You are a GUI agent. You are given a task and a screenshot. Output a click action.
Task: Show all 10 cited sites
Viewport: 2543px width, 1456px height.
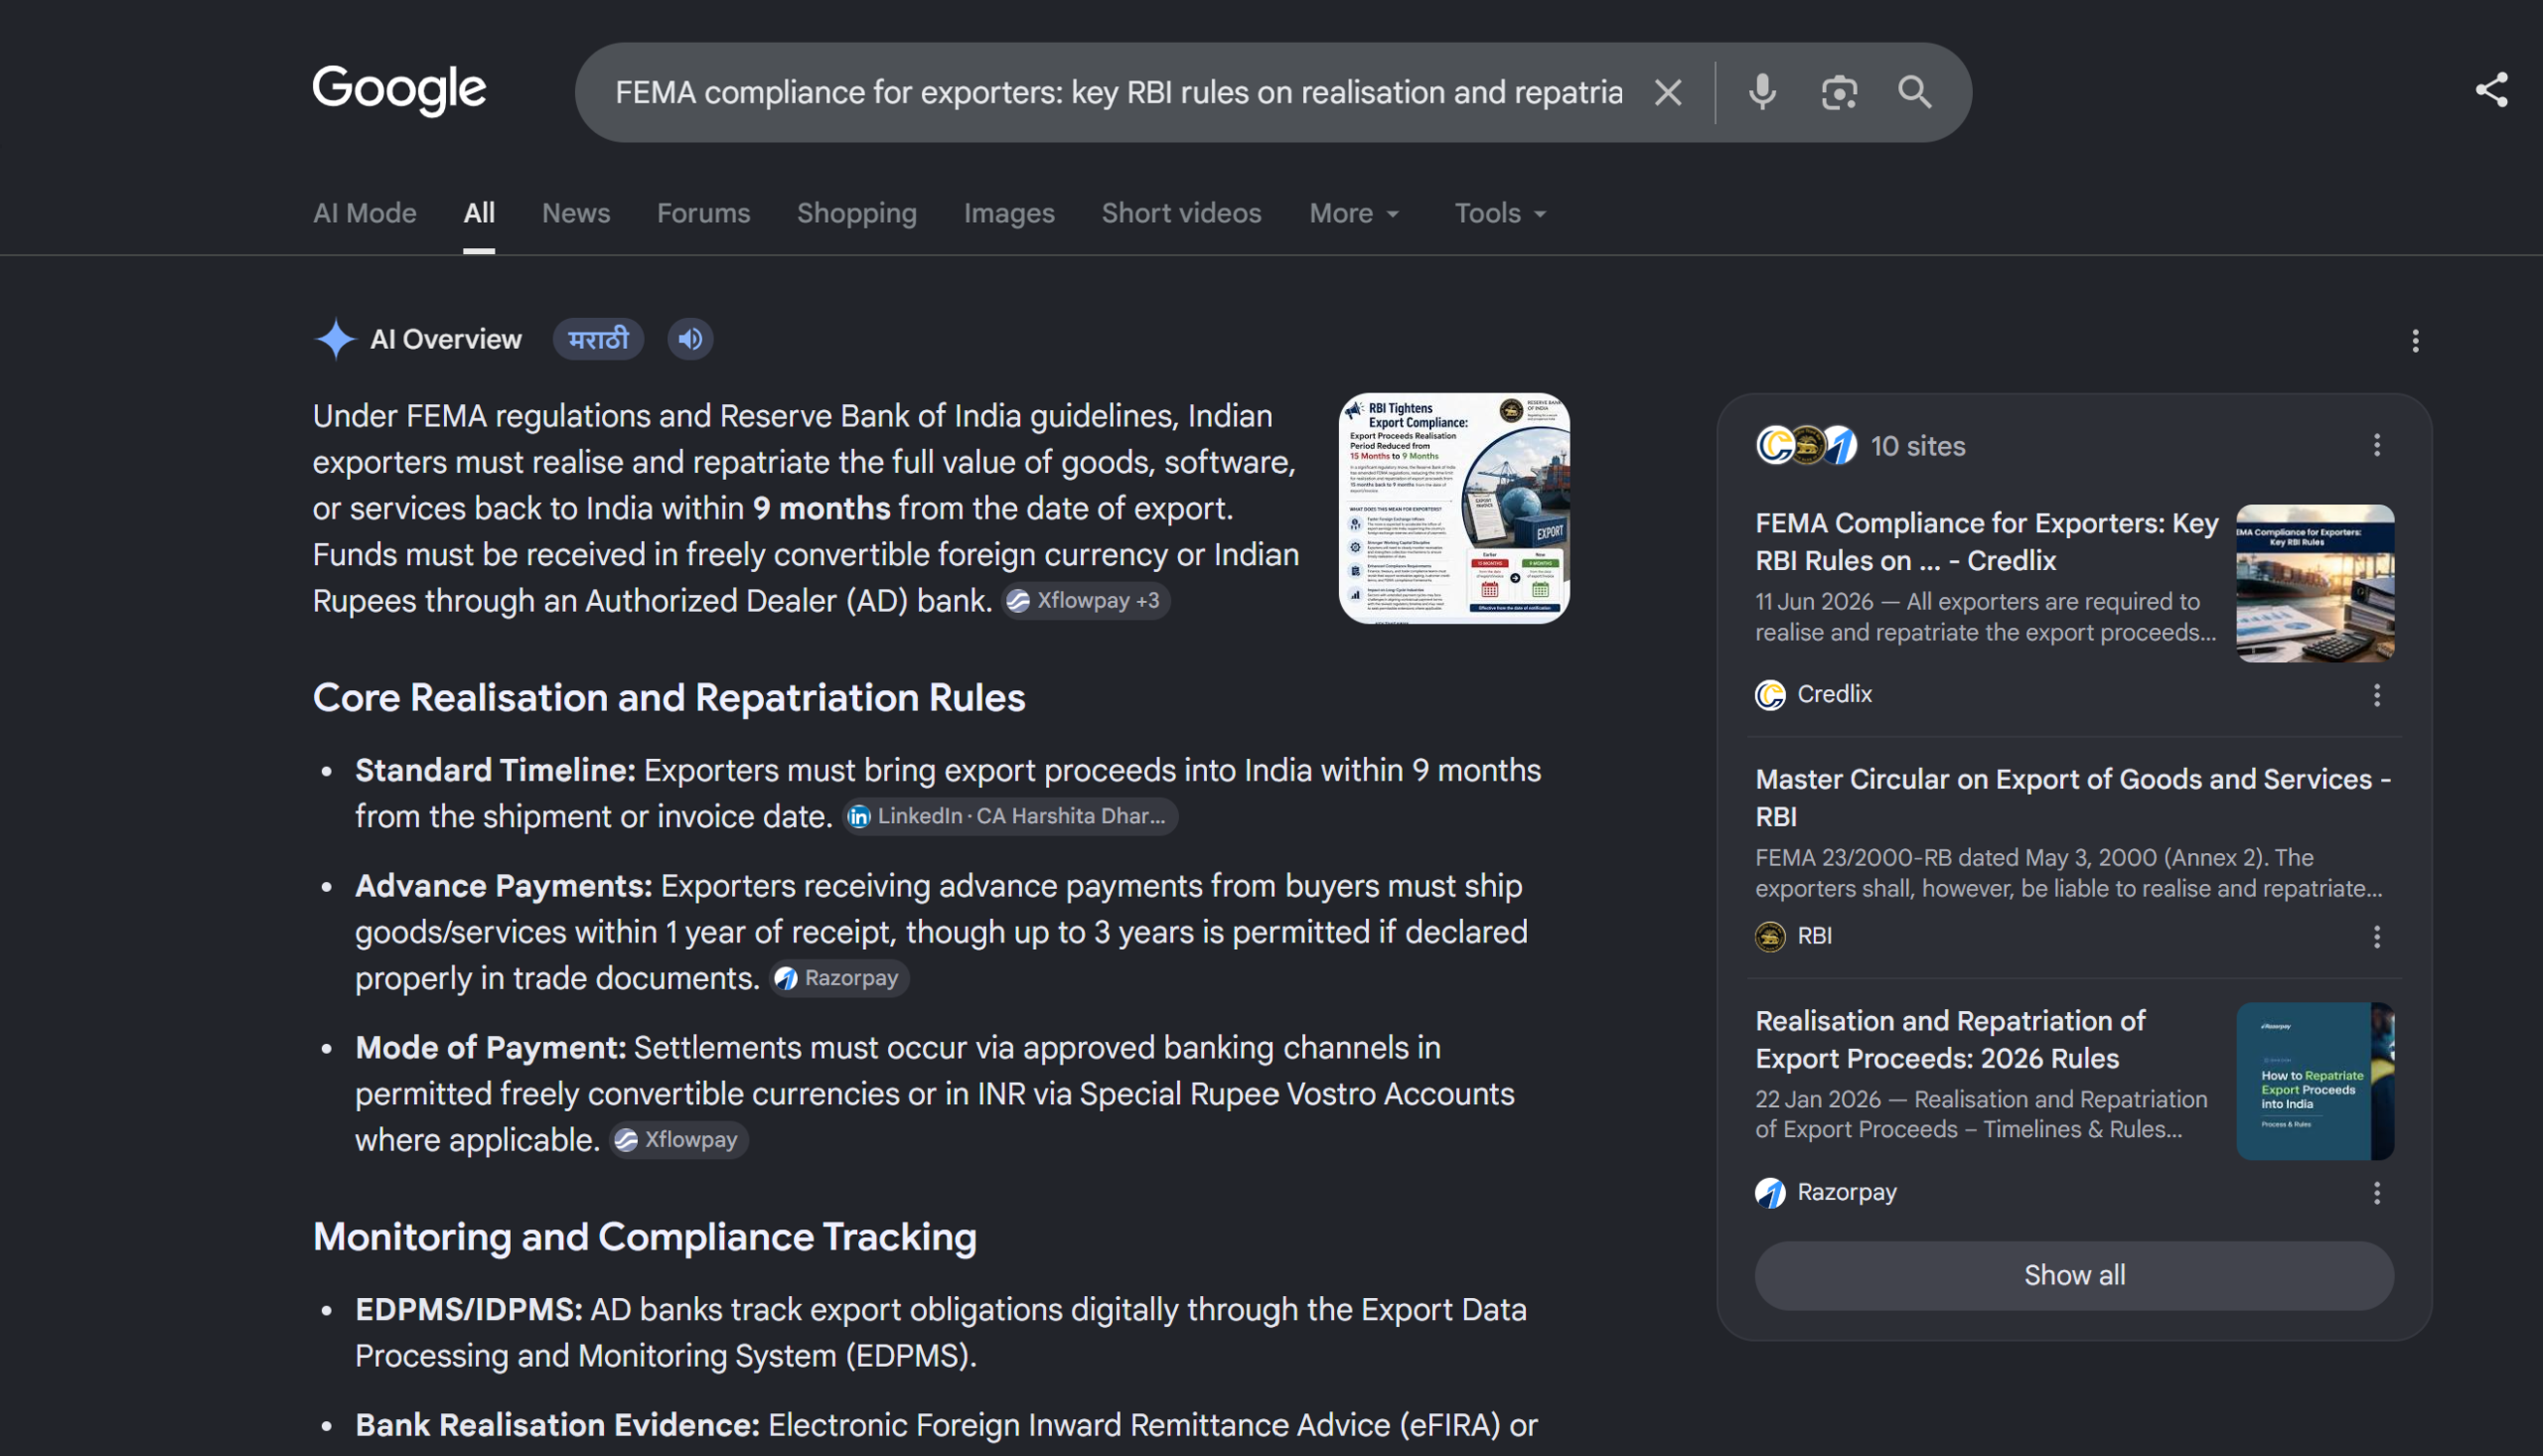pyautogui.click(x=2074, y=1275)
